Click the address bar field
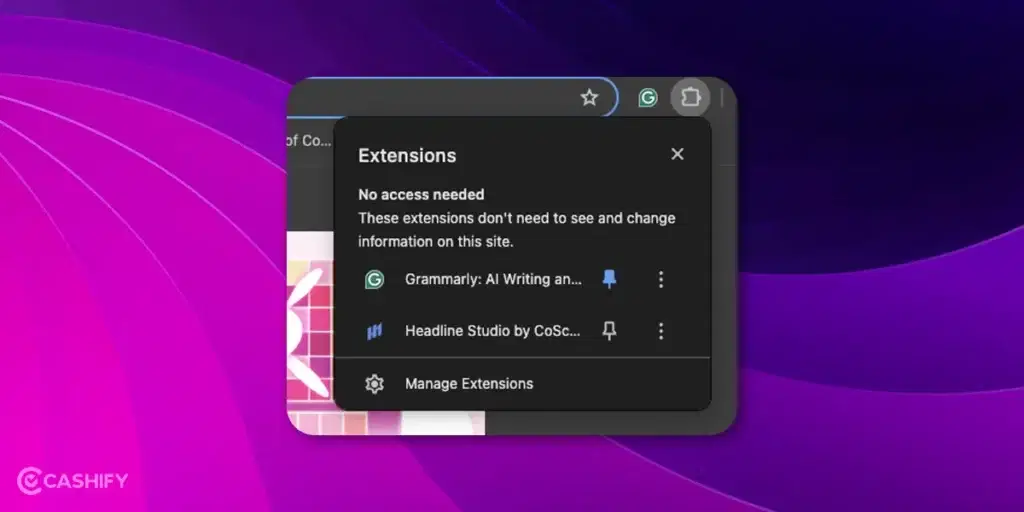The width and height of the screenshot is (1024, 512). [x=451, y=98]
